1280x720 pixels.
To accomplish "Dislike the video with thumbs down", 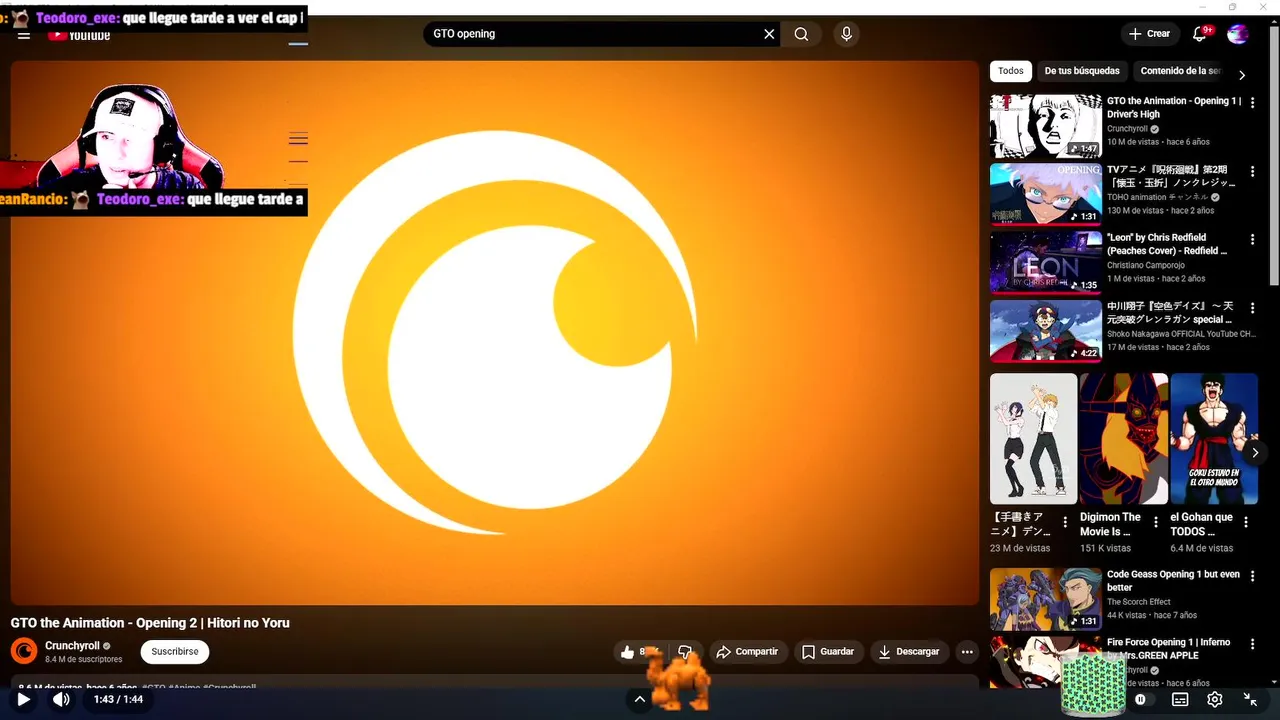I will tap(685, 652).
